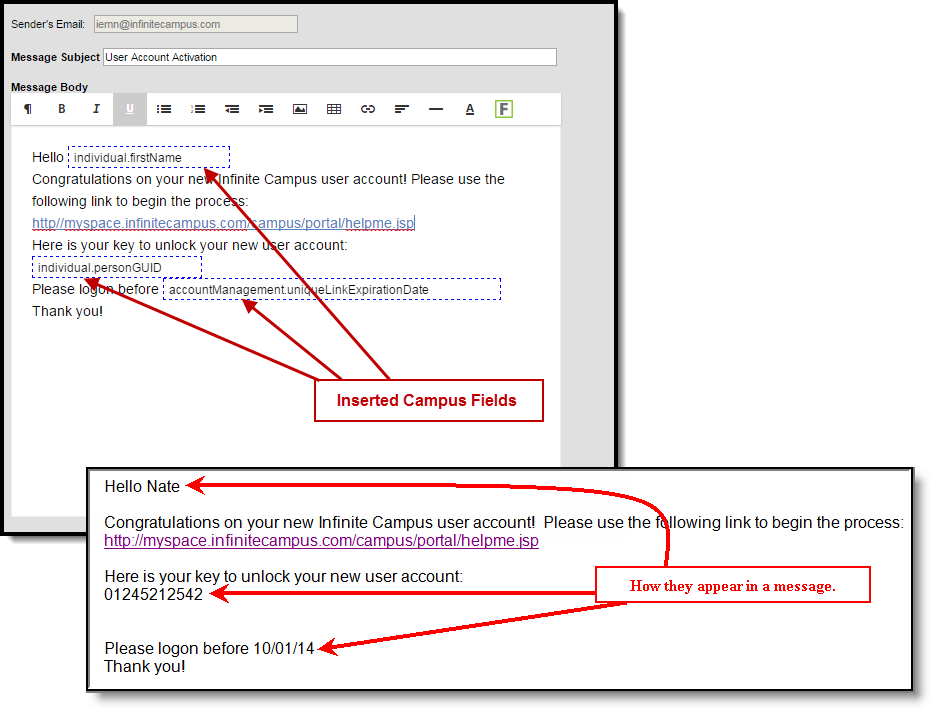Select the individual.firstName field
The height and width of the screenshot is (709, 935).
149,158
